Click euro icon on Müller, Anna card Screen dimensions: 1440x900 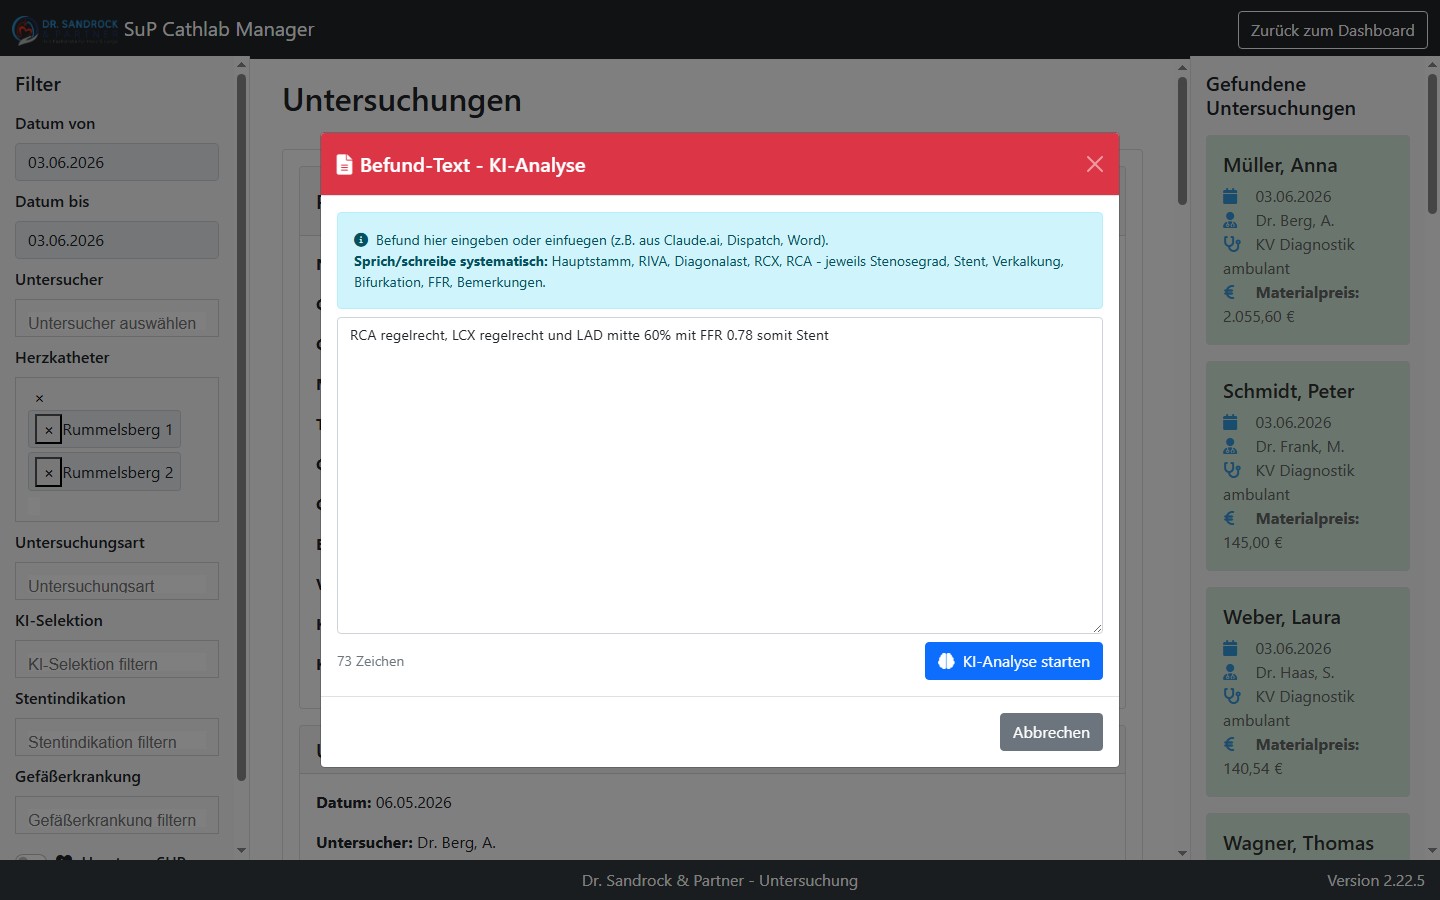tap(1230, 292)
